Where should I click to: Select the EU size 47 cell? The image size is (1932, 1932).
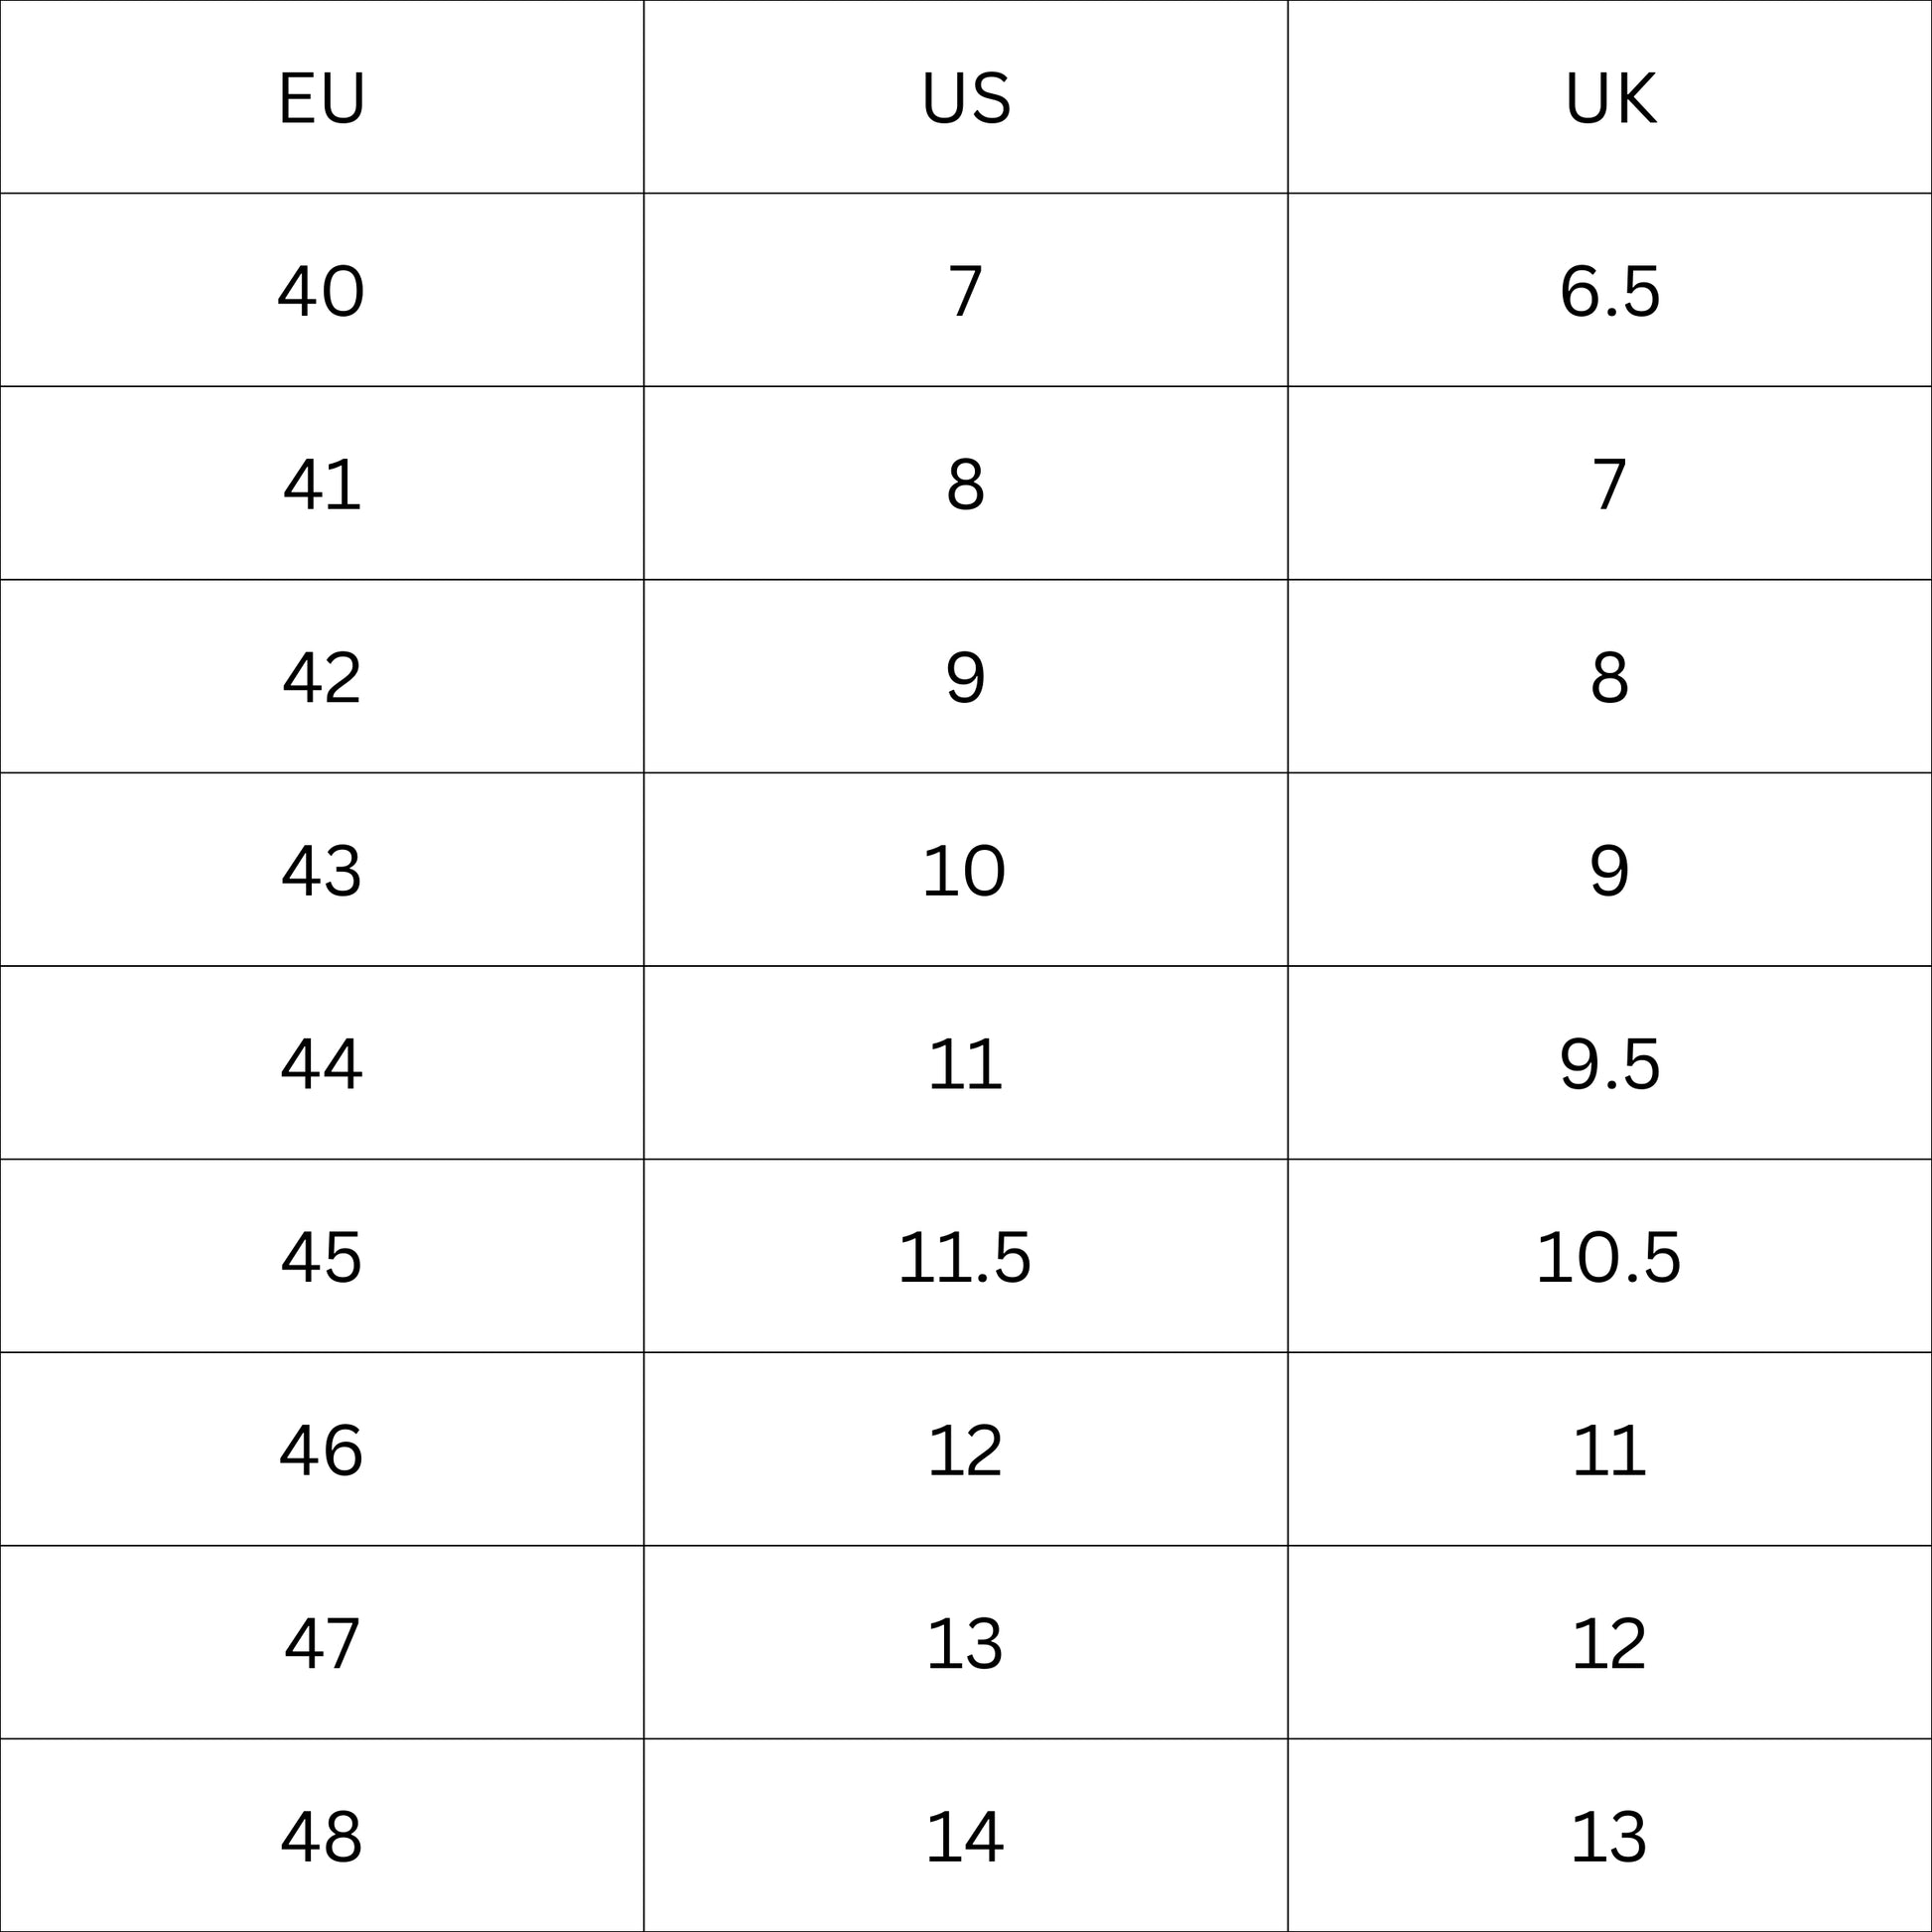click(321, 1643)
